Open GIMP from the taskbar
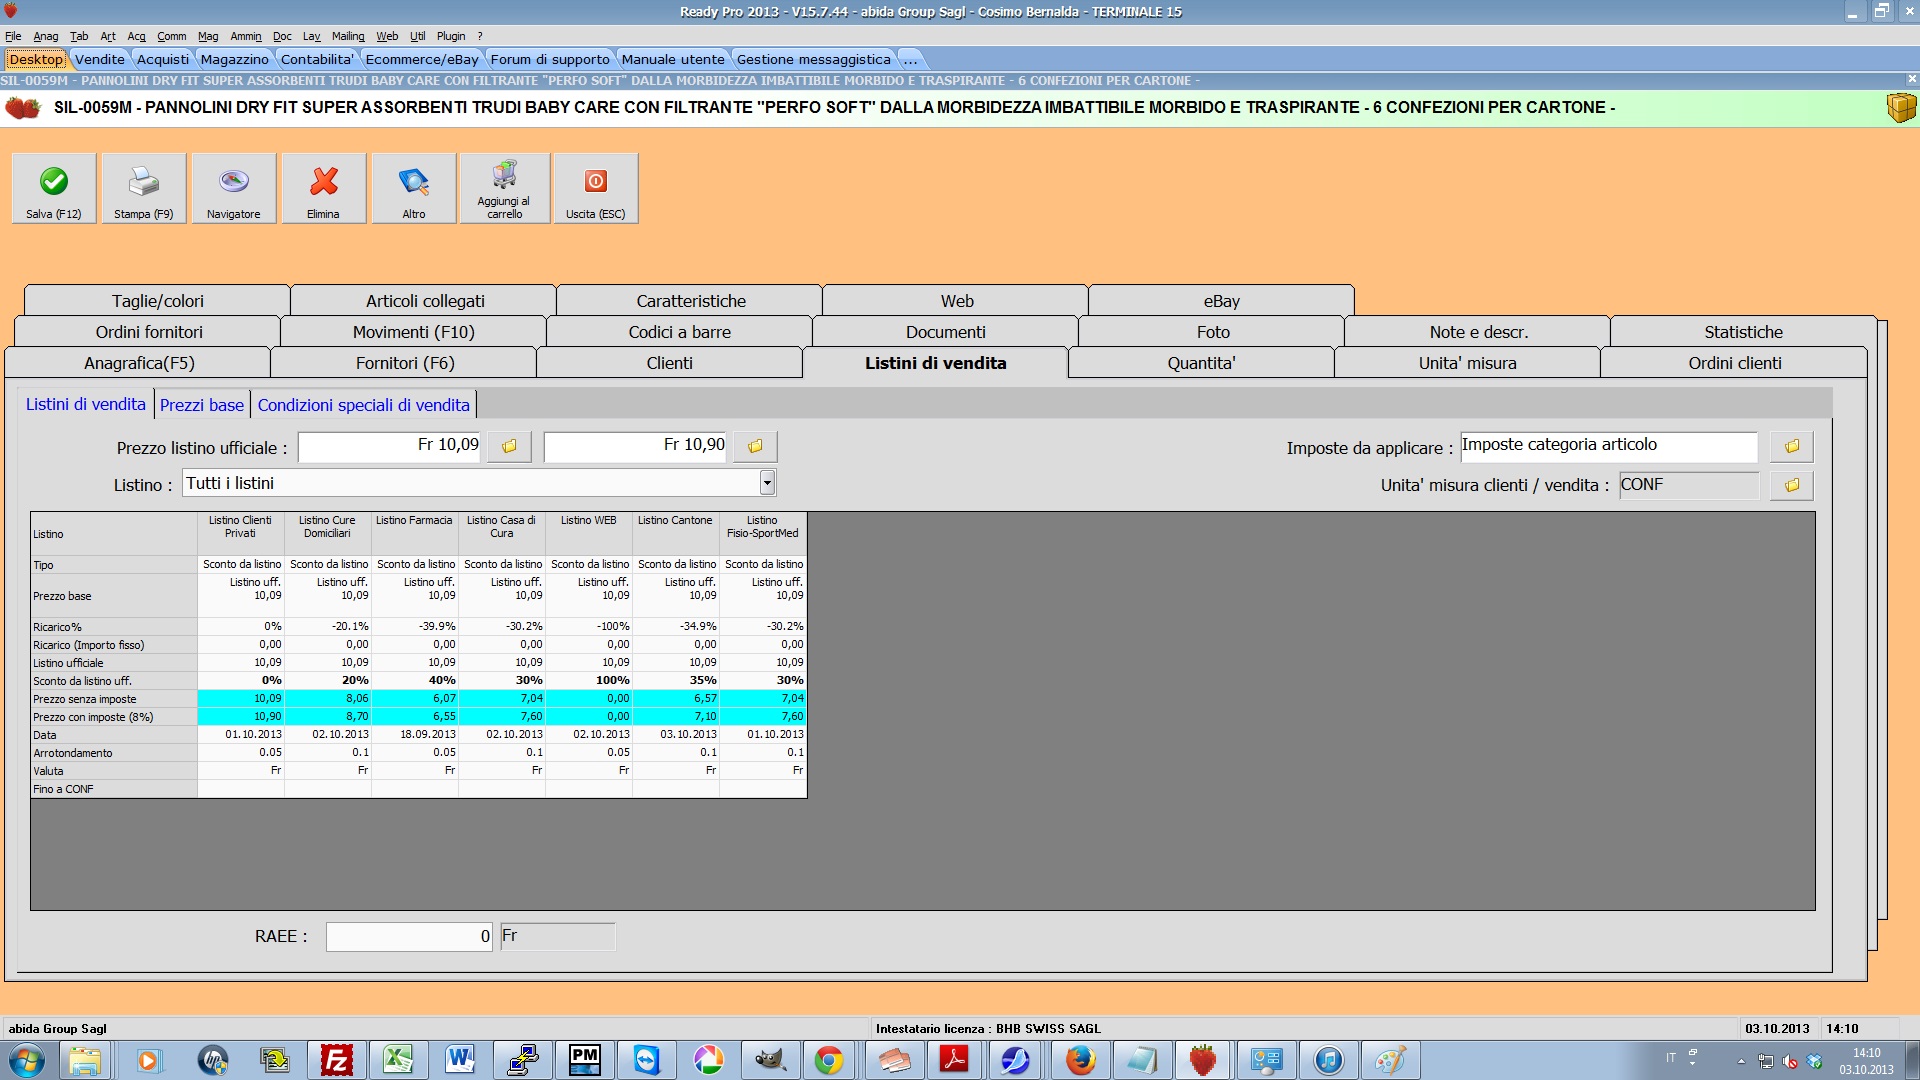Viewport: 1920px width, 1080px height. [769, 1060]
